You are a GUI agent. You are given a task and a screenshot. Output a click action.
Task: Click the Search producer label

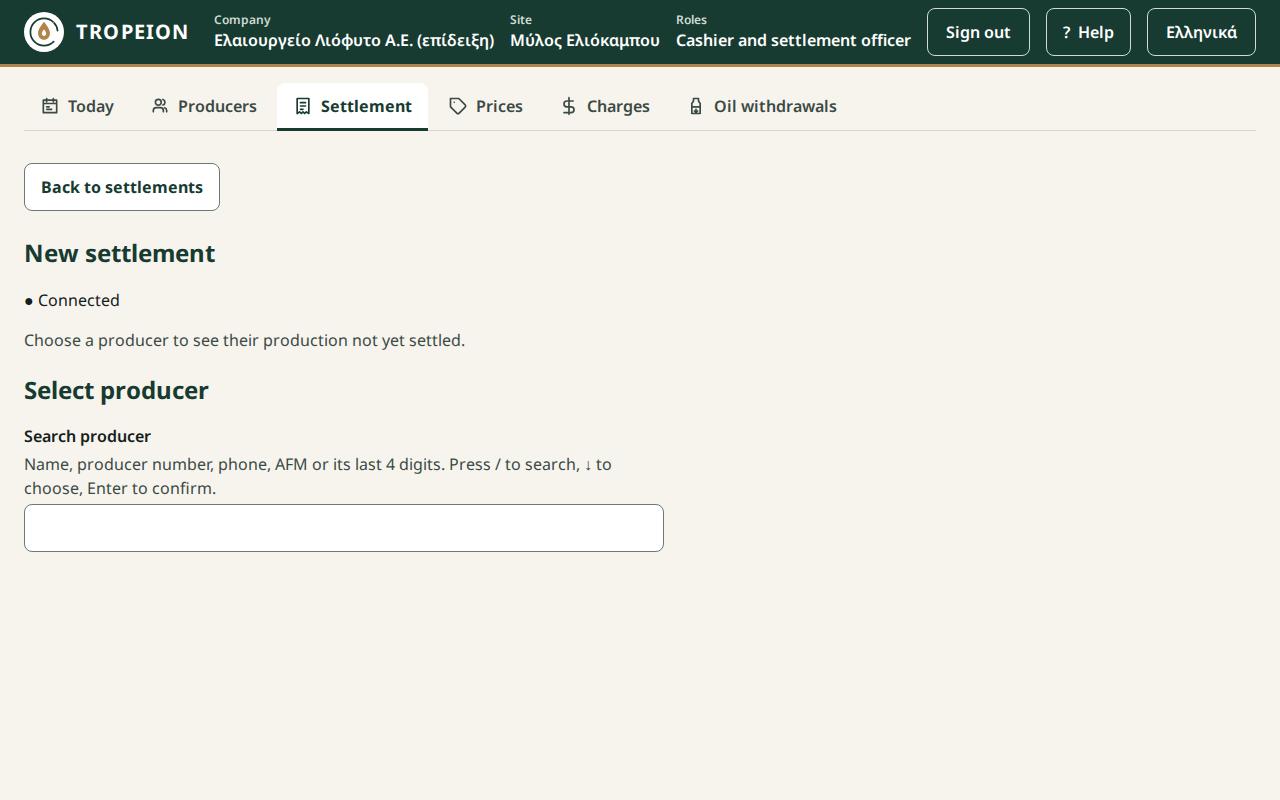(x=87, y=436)
